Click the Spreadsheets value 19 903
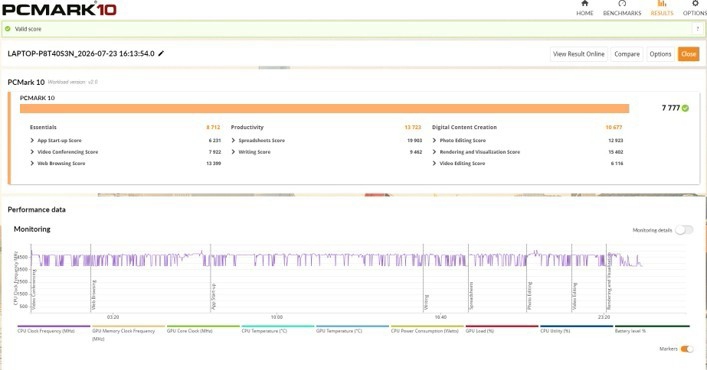 click(x=414, y=141)
